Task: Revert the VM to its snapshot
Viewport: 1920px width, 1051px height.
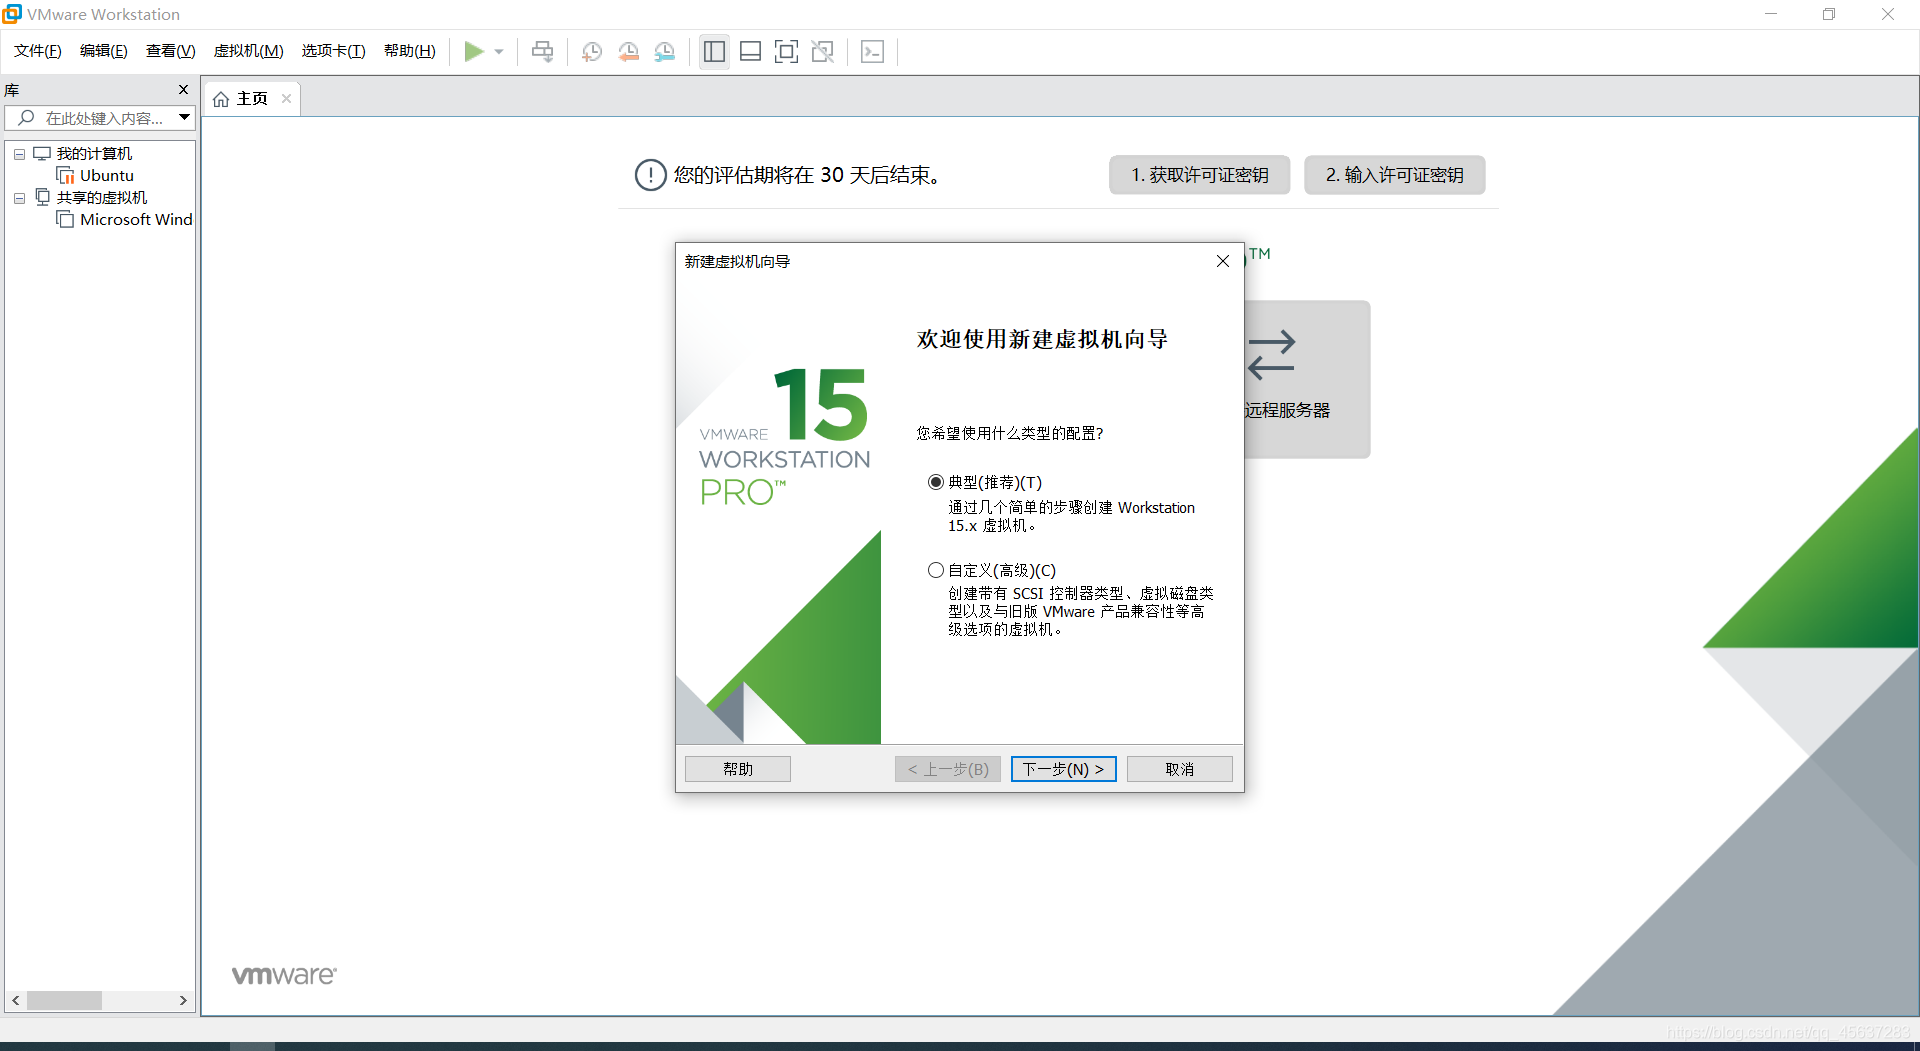Action: [629, 51]
